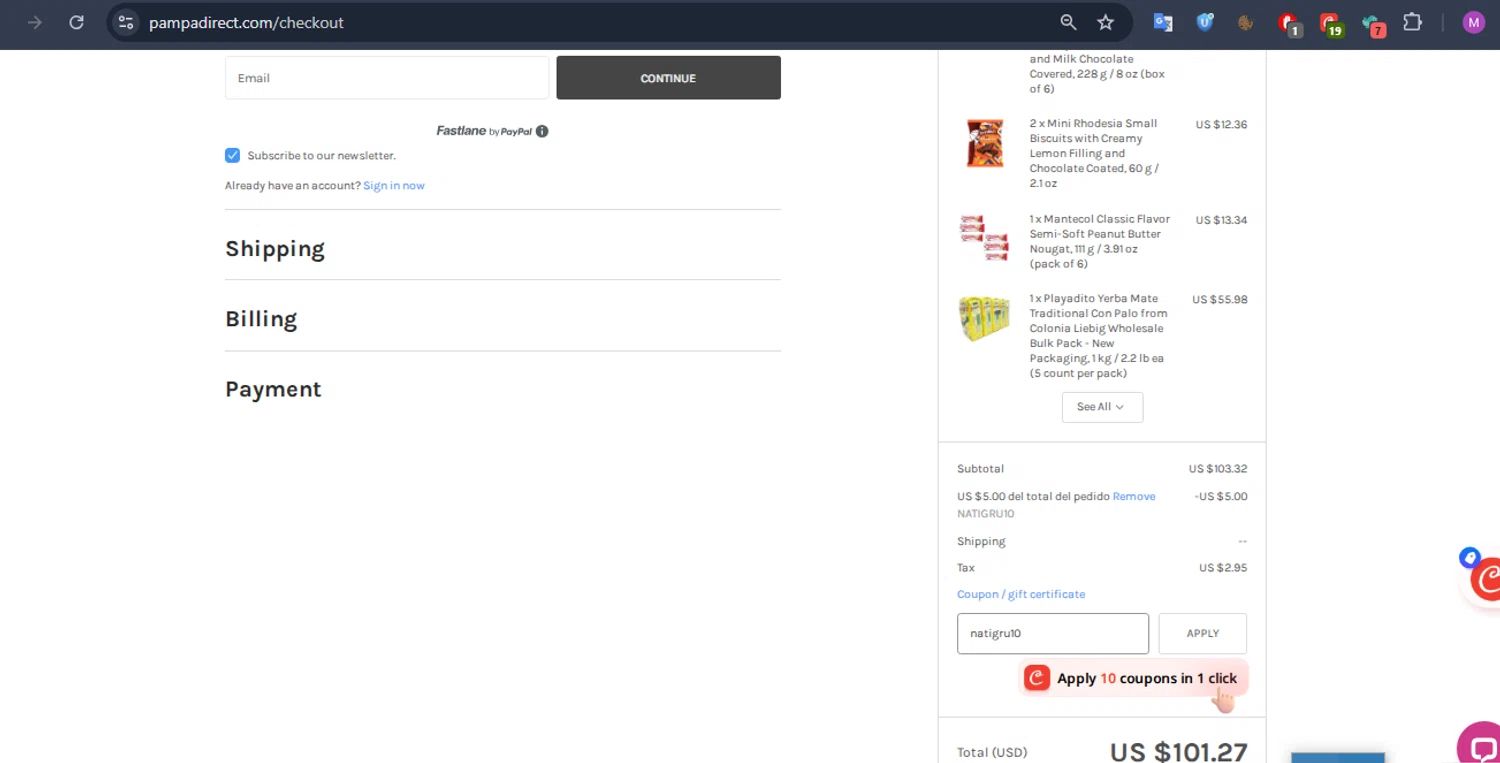Click the Playadito Yerba Mate description
1500x763 pixels.
1099,336
